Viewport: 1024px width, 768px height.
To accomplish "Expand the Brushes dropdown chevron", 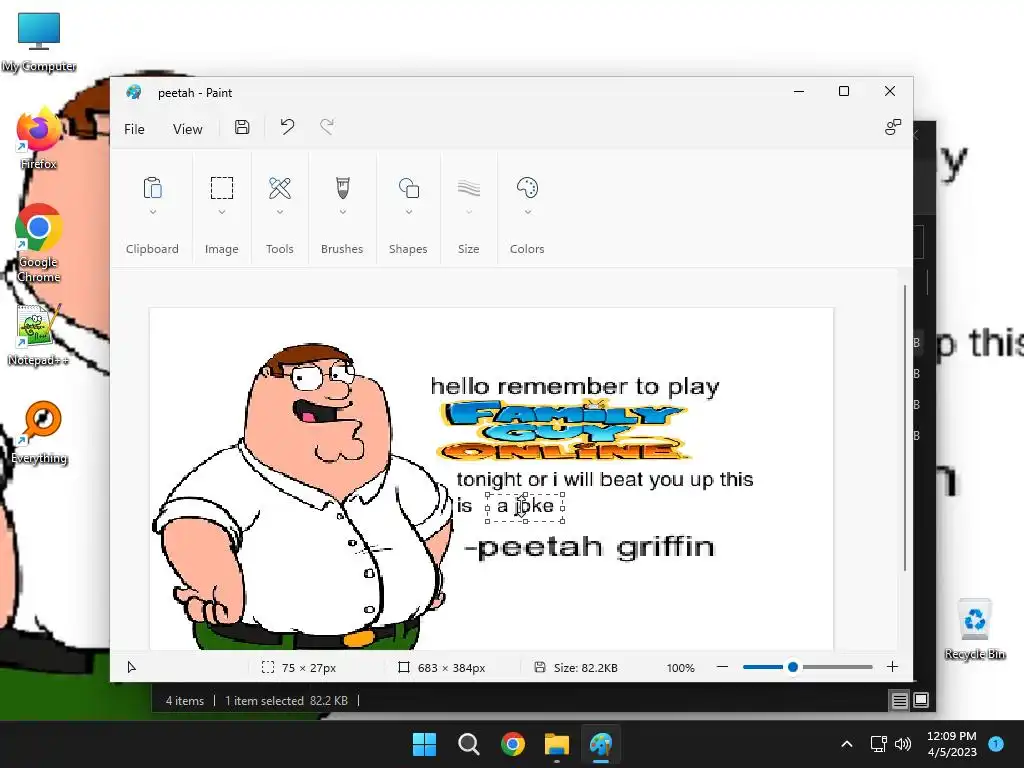I will coord(342,212).
